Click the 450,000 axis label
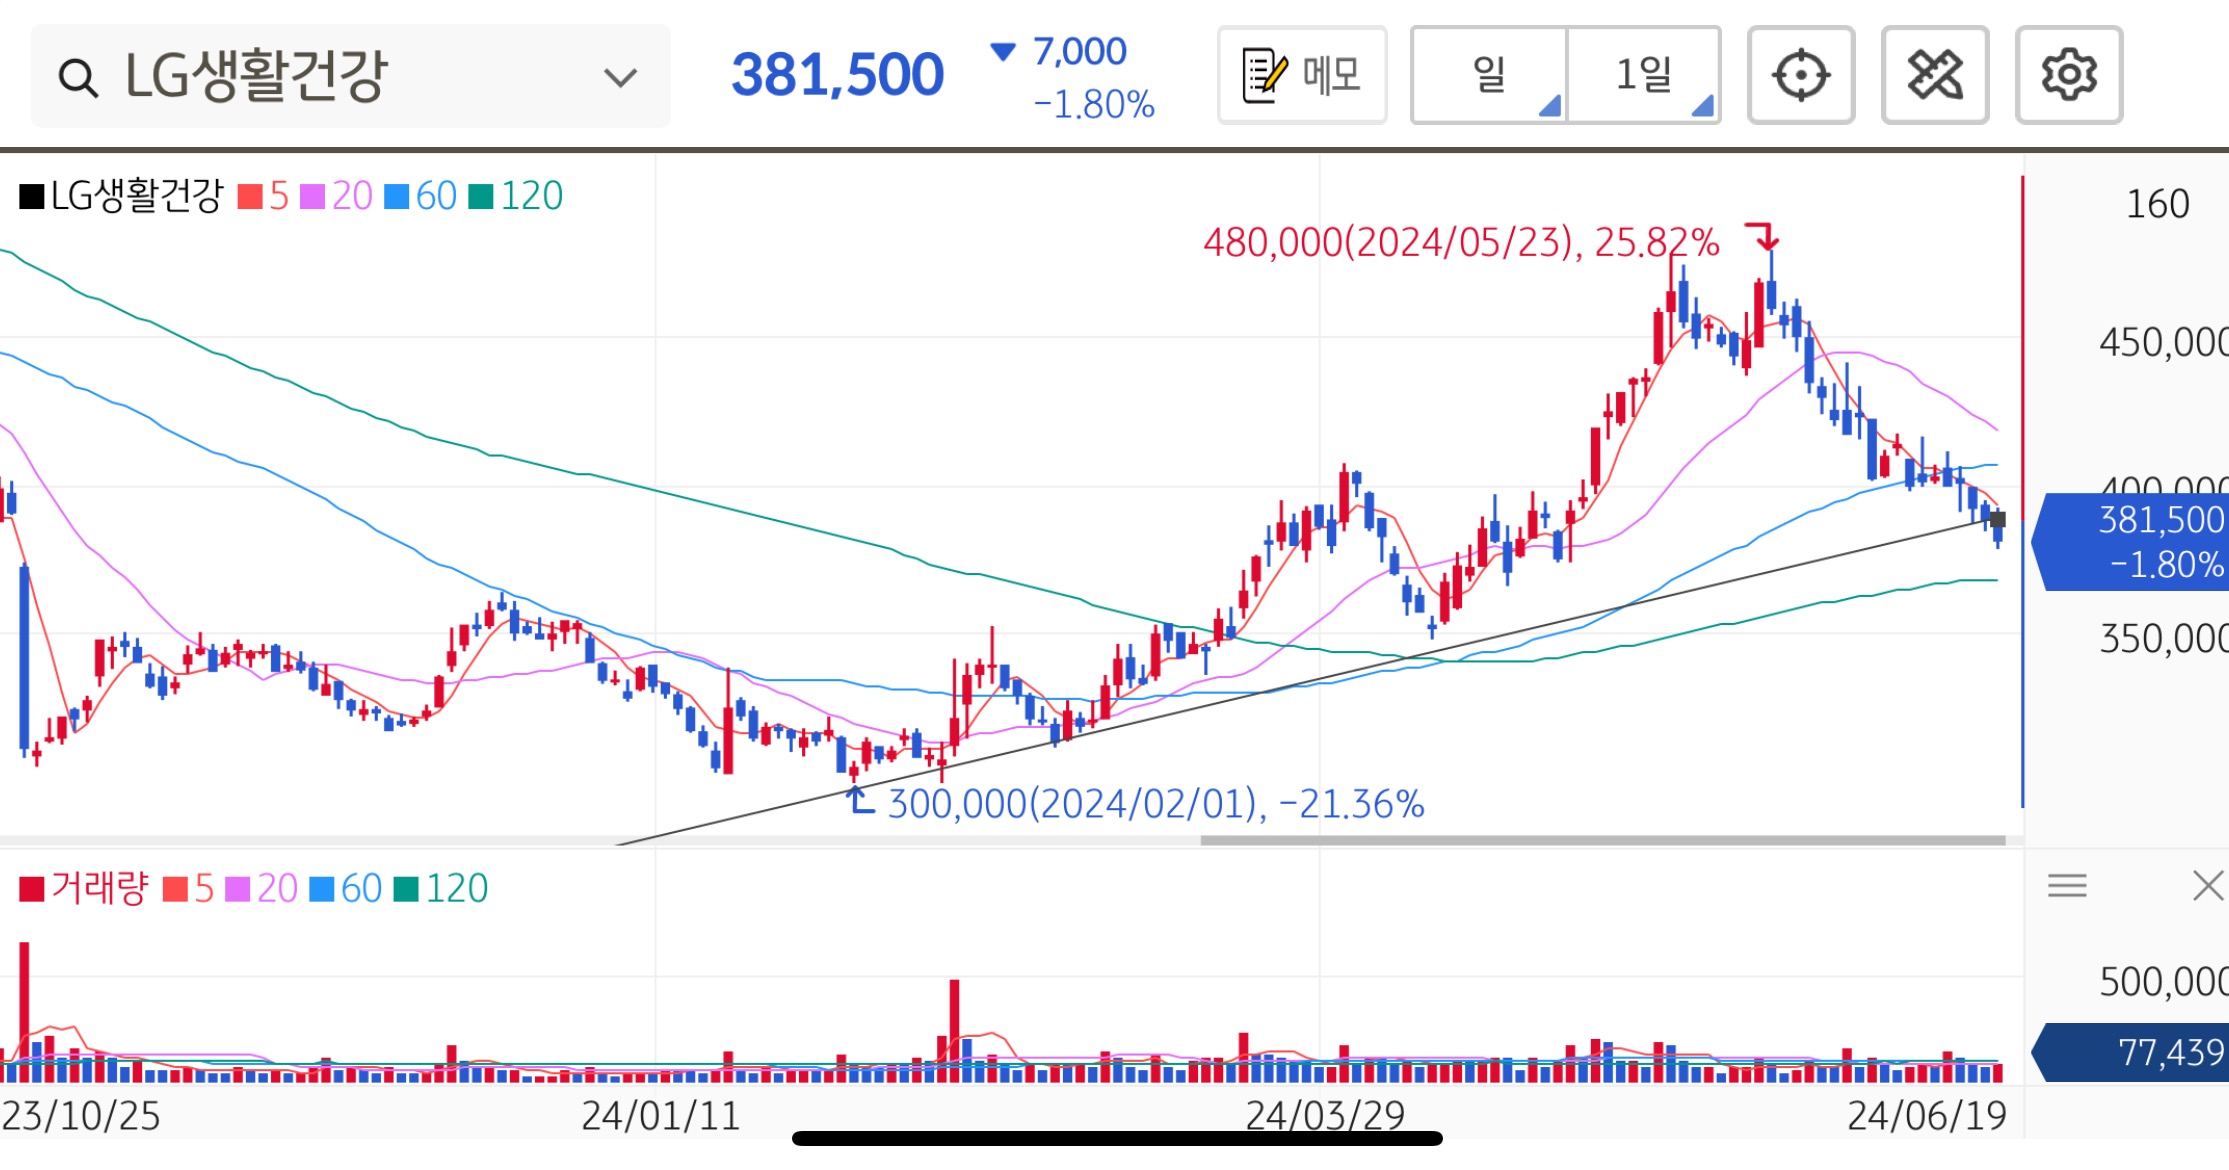 [x=2163, y=342]
